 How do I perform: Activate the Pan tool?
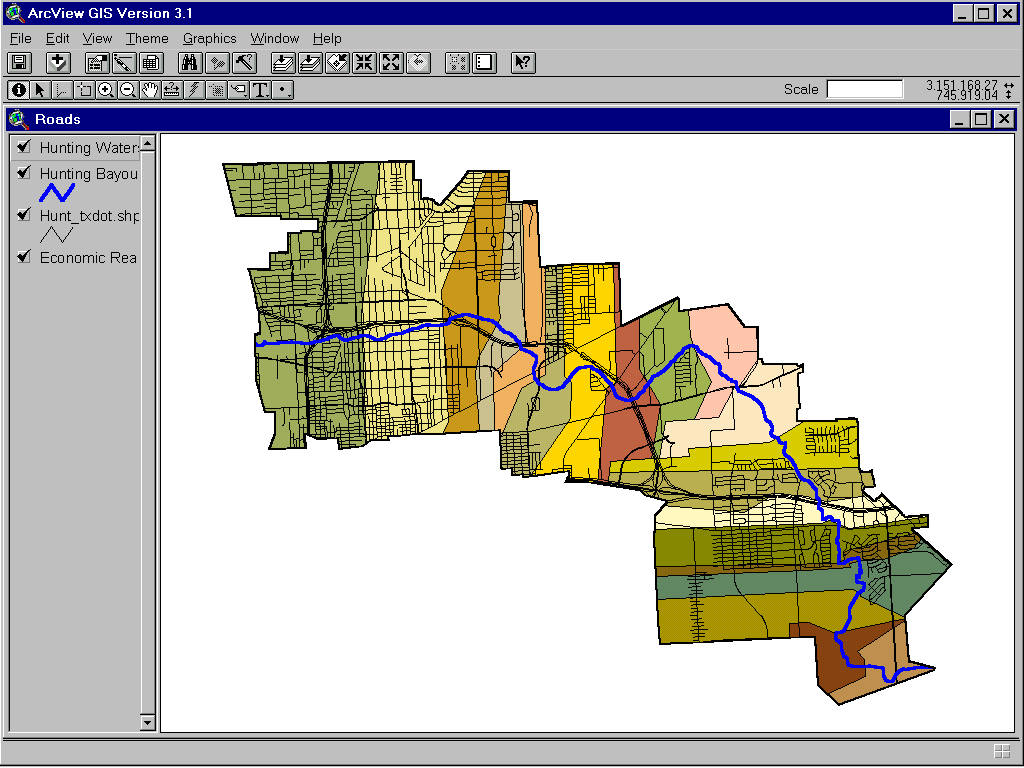pos(150,89)
